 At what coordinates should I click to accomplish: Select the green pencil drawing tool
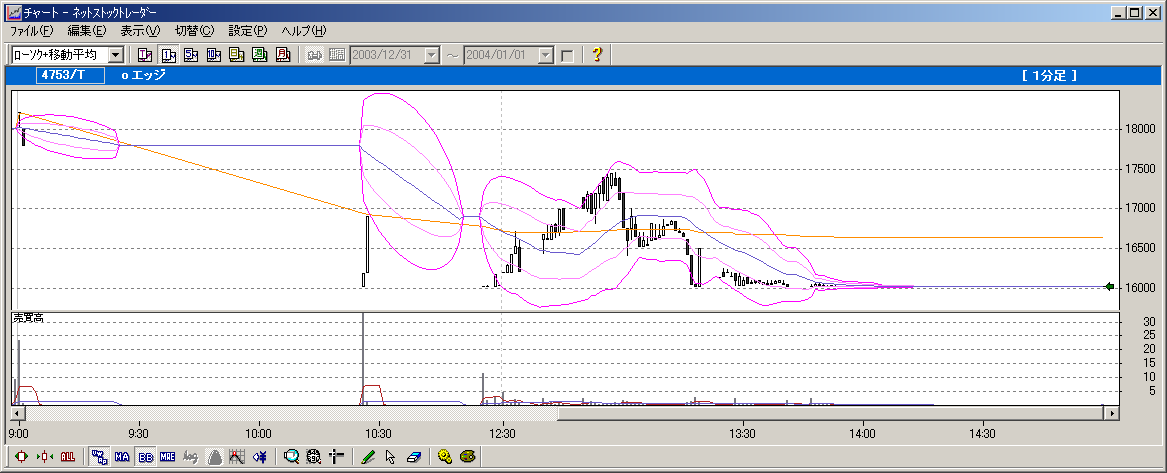click(x=368, y=457)
